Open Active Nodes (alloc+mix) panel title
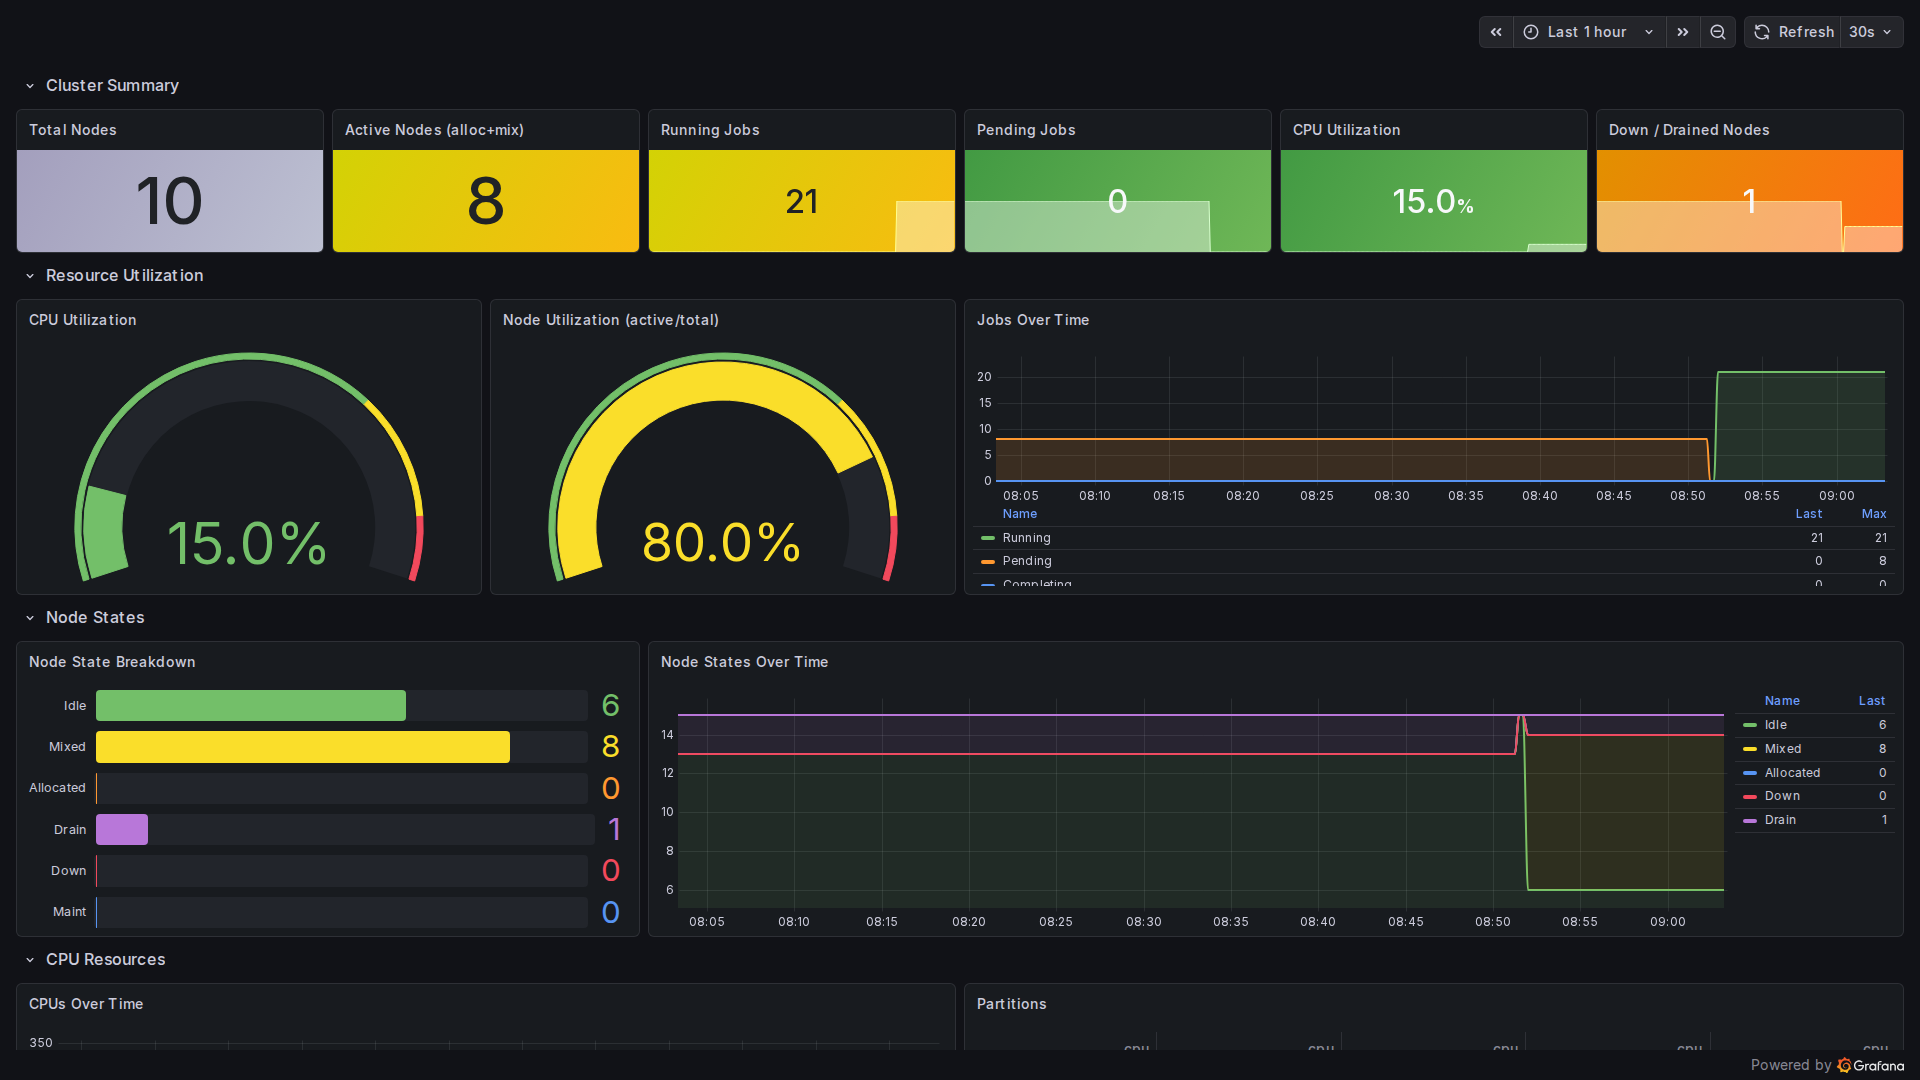1920x1080 pixels. click(434, 130)
